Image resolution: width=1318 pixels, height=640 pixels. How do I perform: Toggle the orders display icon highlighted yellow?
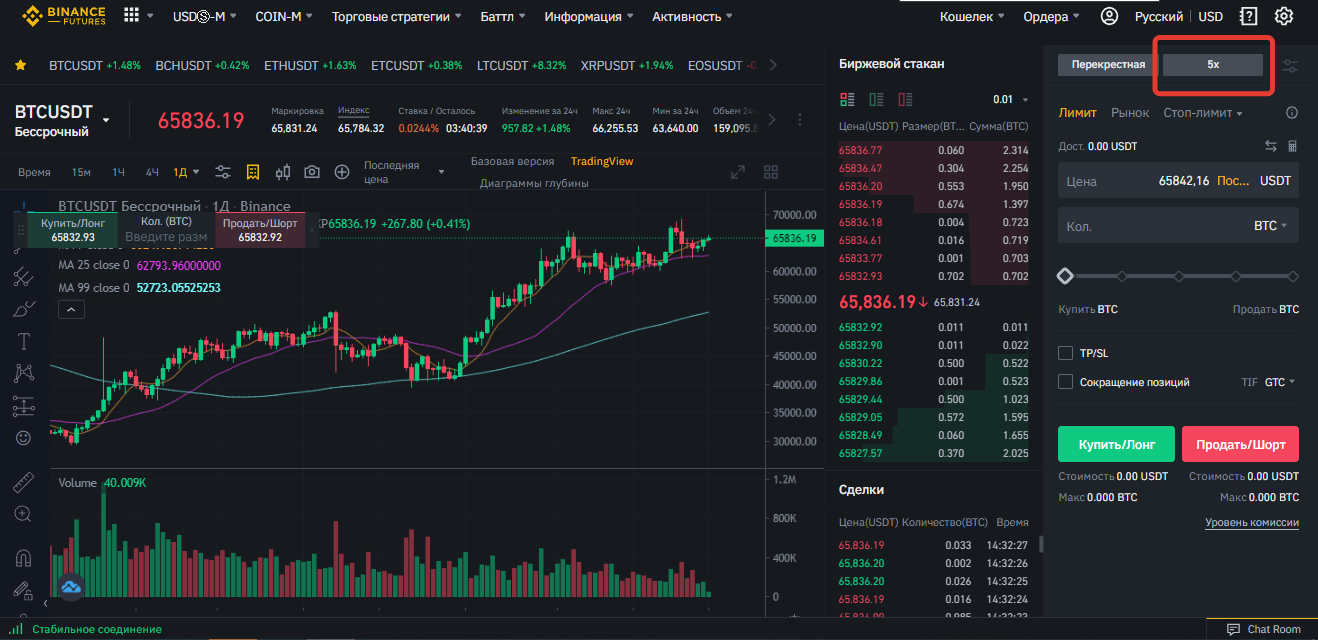tap(253, 172)
